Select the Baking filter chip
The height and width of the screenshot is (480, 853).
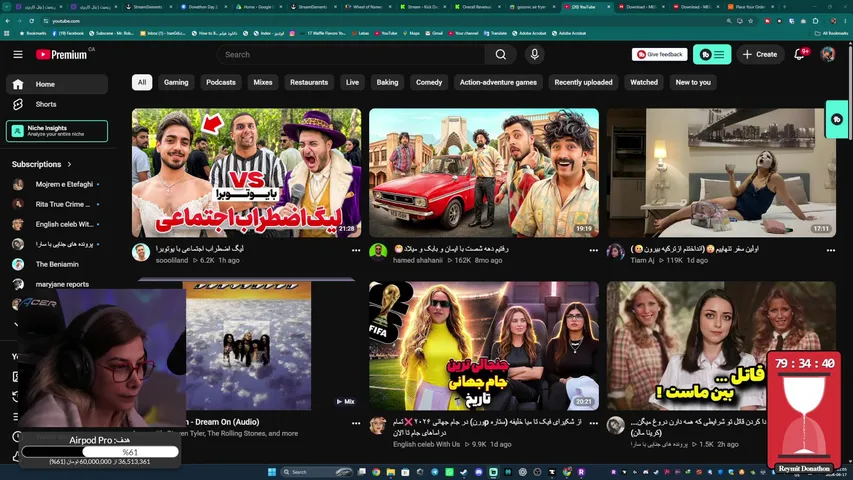[x=387, y=82]
